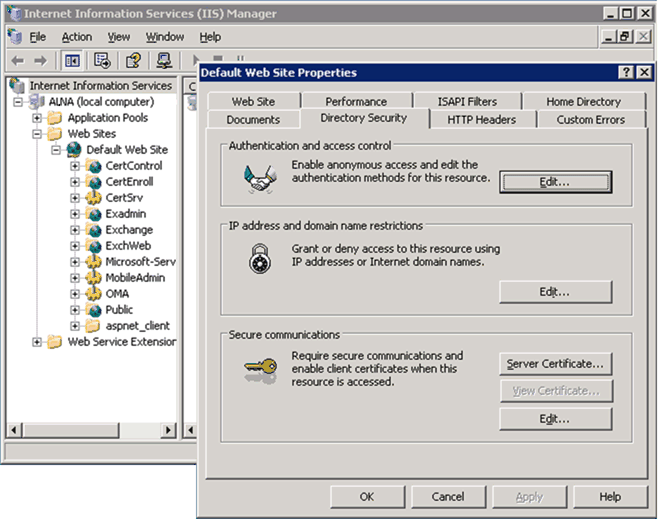The height and width of the screenshot is (519, 658).
Task: Click the OMA gear icon
Action: point(94,294)
